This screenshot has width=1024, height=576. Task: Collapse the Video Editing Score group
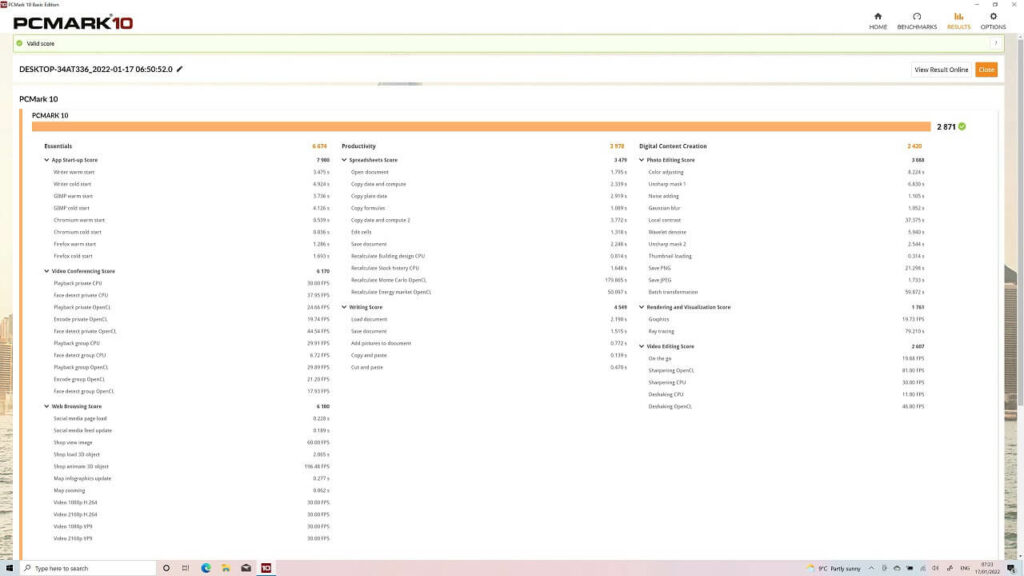click(641, 346)
